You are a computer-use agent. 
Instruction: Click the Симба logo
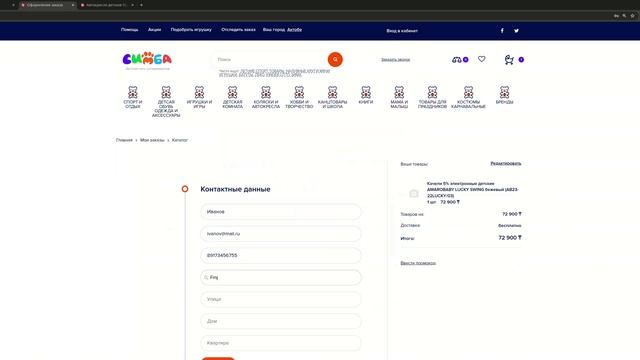click(147, 60)
